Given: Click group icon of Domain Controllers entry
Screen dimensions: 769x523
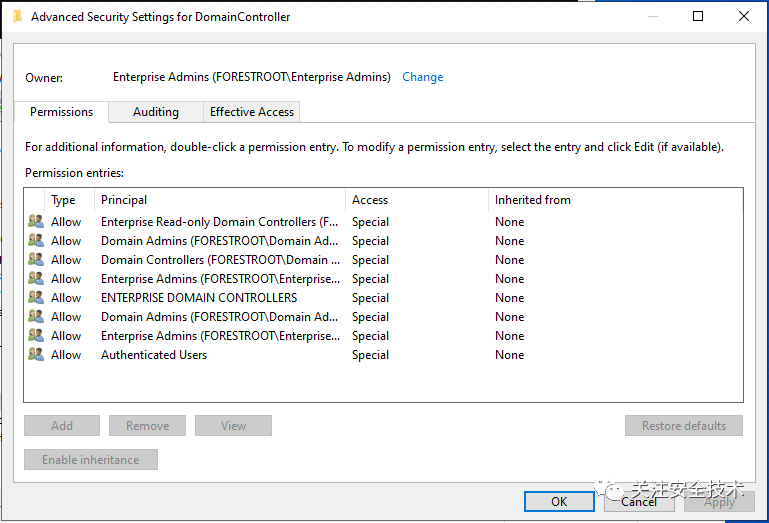Looking at the screenshot, I should coord(36,259).
